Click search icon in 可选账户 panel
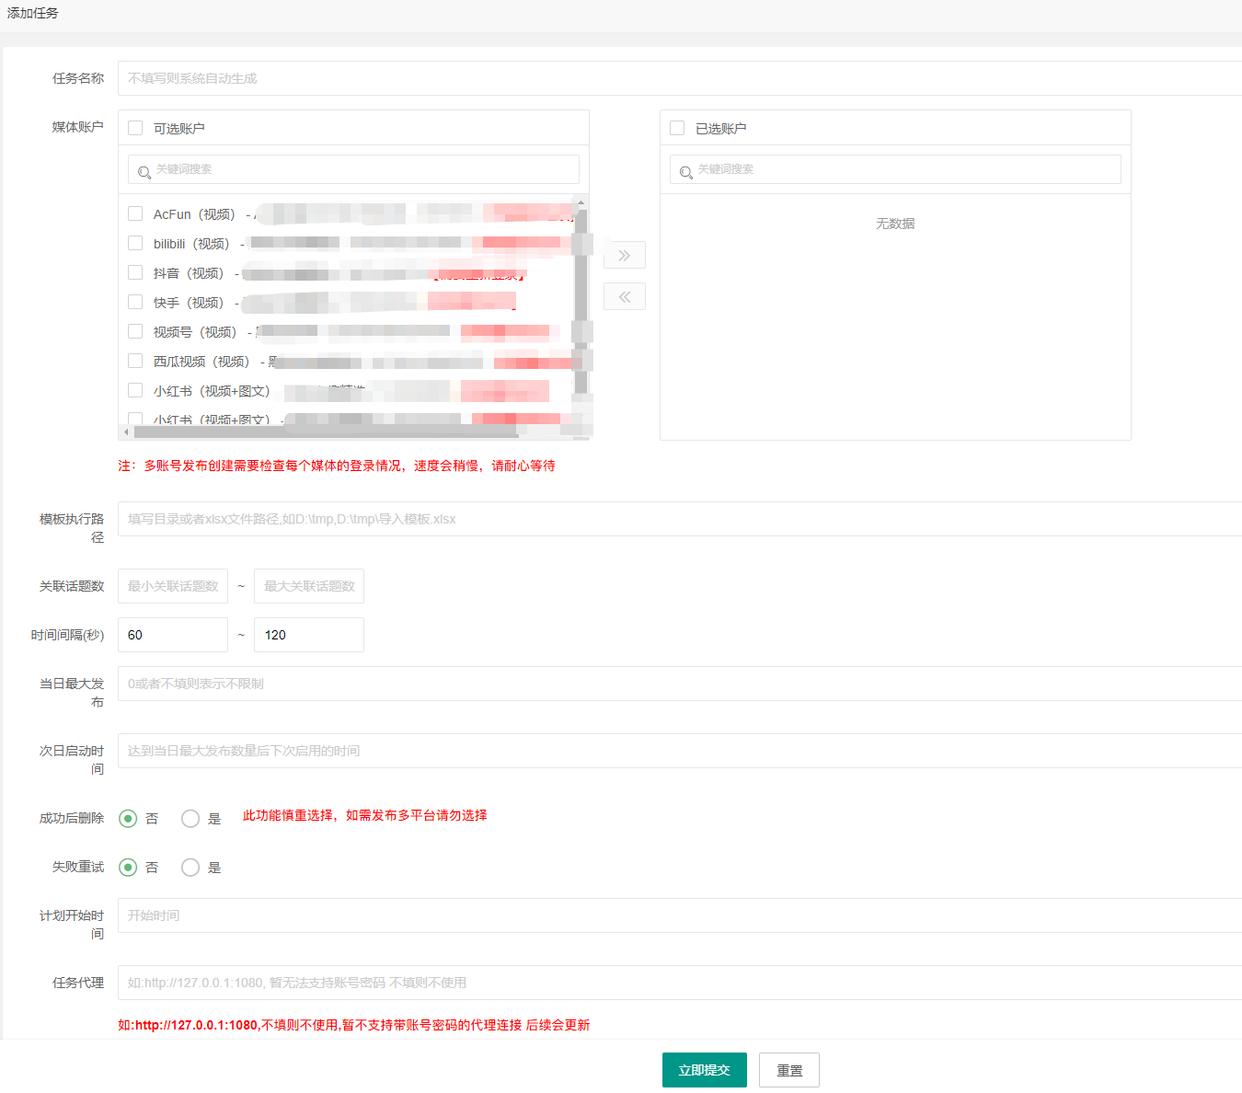This screenshot has height=1093, width=1242. tap(144, 172)
